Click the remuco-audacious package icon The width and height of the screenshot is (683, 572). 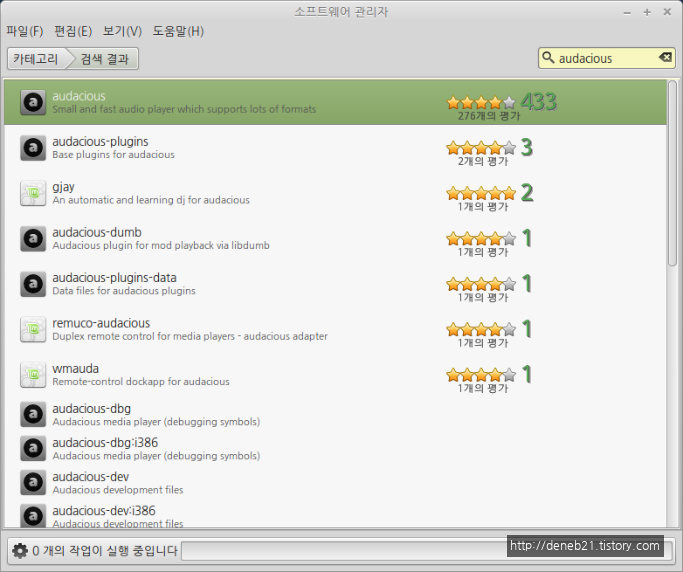pos(33,329)
